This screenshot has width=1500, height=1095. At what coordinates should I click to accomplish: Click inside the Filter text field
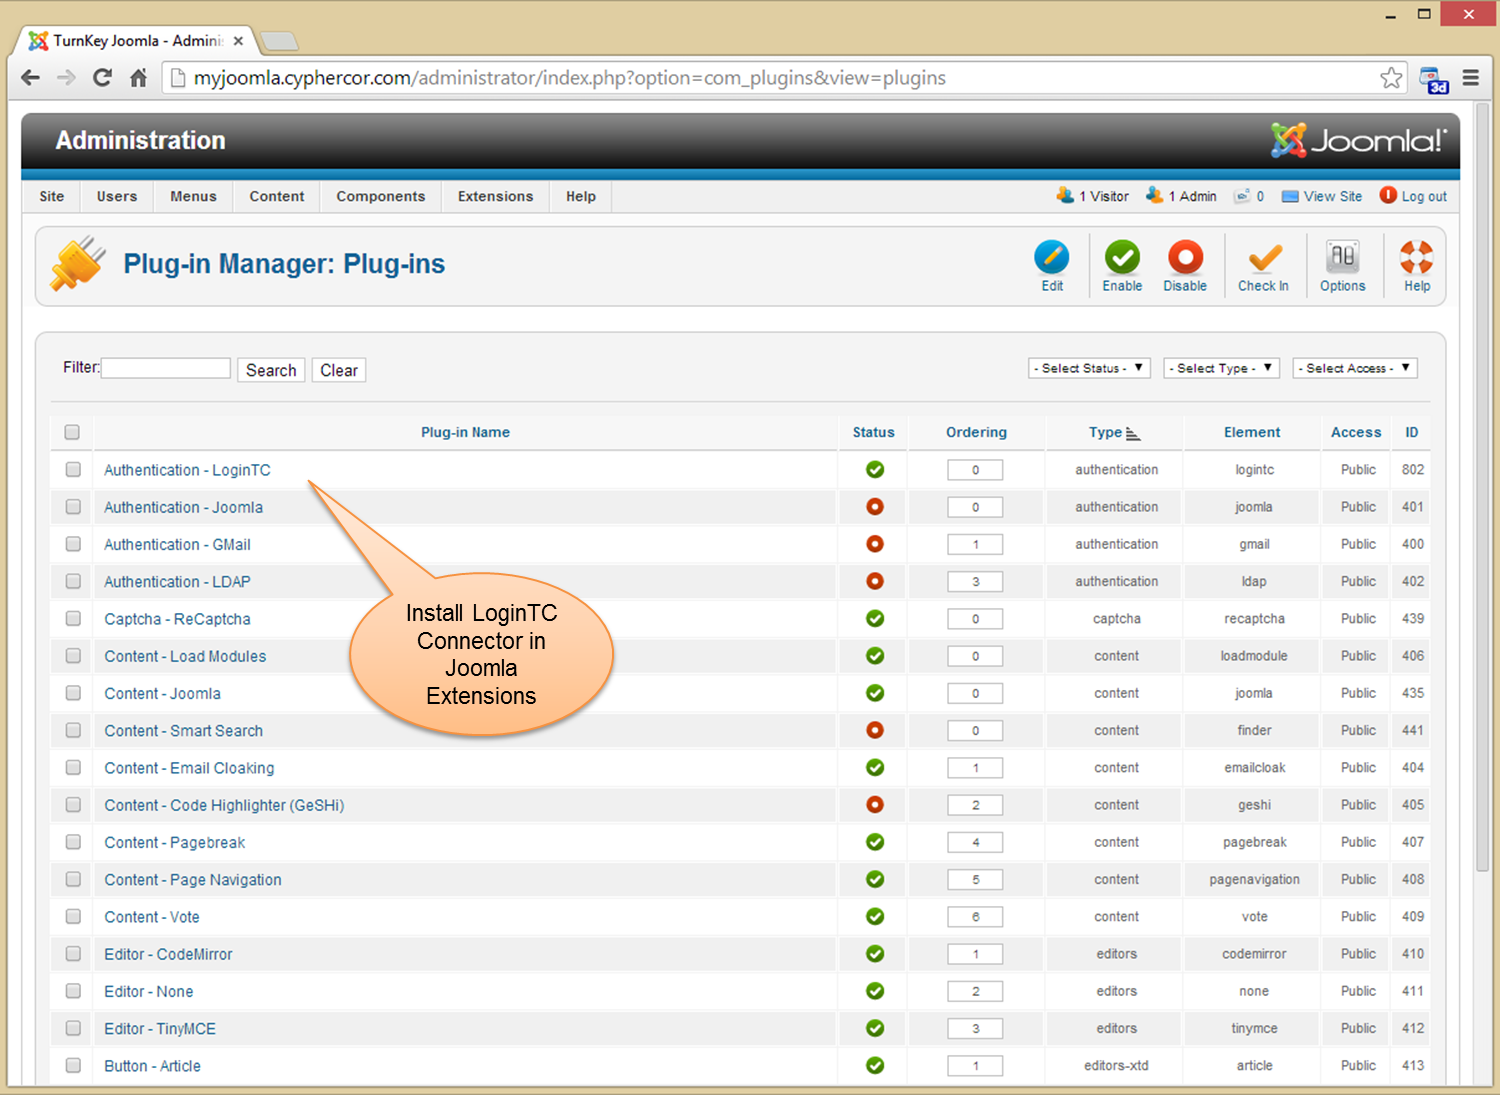tap(166, 368)
